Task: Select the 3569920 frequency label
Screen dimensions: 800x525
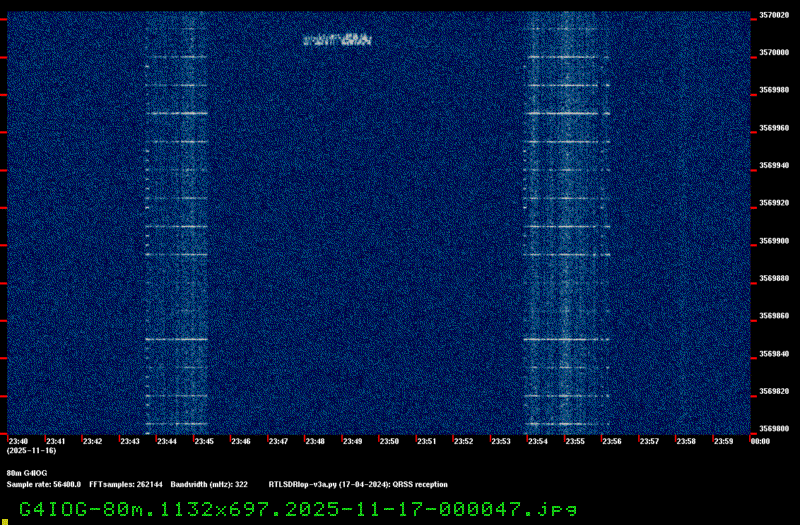Action: 774,203
